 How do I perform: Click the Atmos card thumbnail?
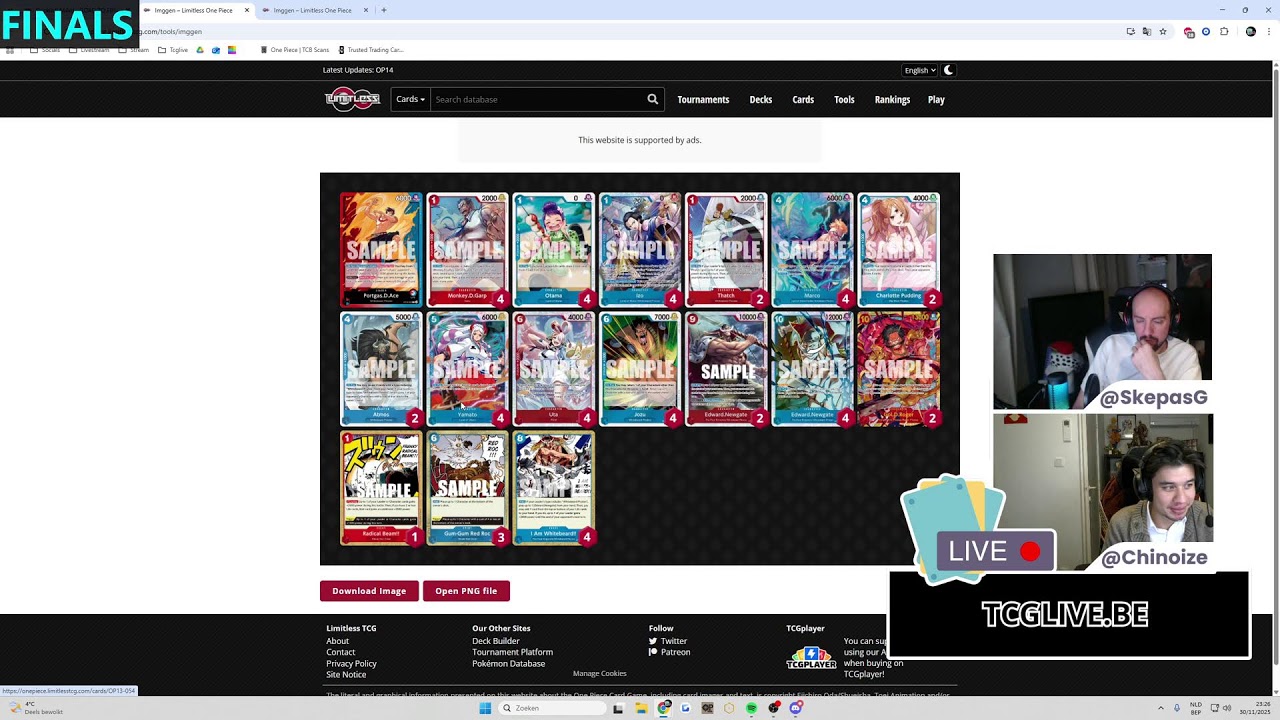(x=381, y=368)
